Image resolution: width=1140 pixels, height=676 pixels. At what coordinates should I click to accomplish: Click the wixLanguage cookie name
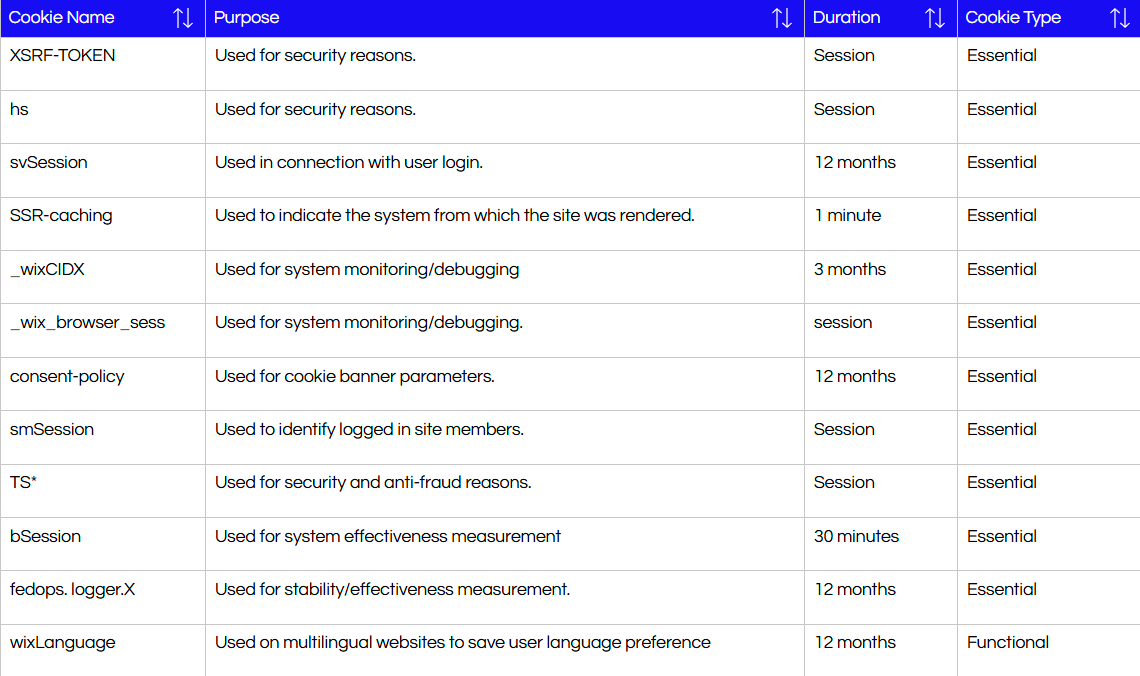point(63,643)
